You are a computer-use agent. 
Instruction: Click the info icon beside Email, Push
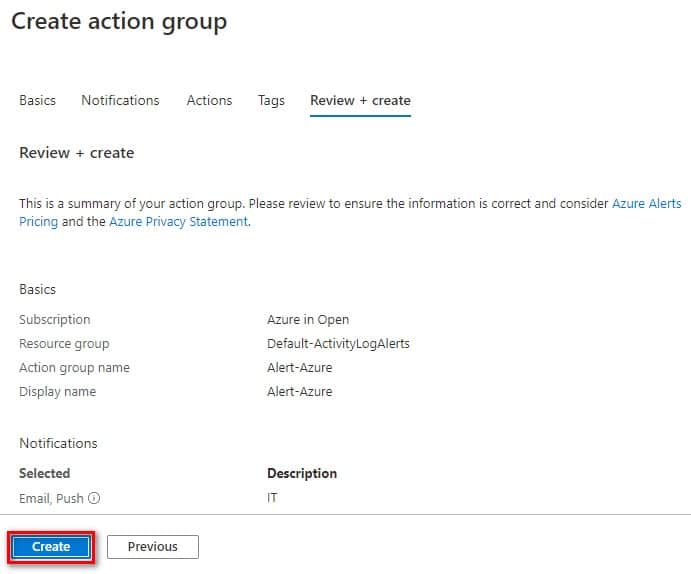coord(95,498)
